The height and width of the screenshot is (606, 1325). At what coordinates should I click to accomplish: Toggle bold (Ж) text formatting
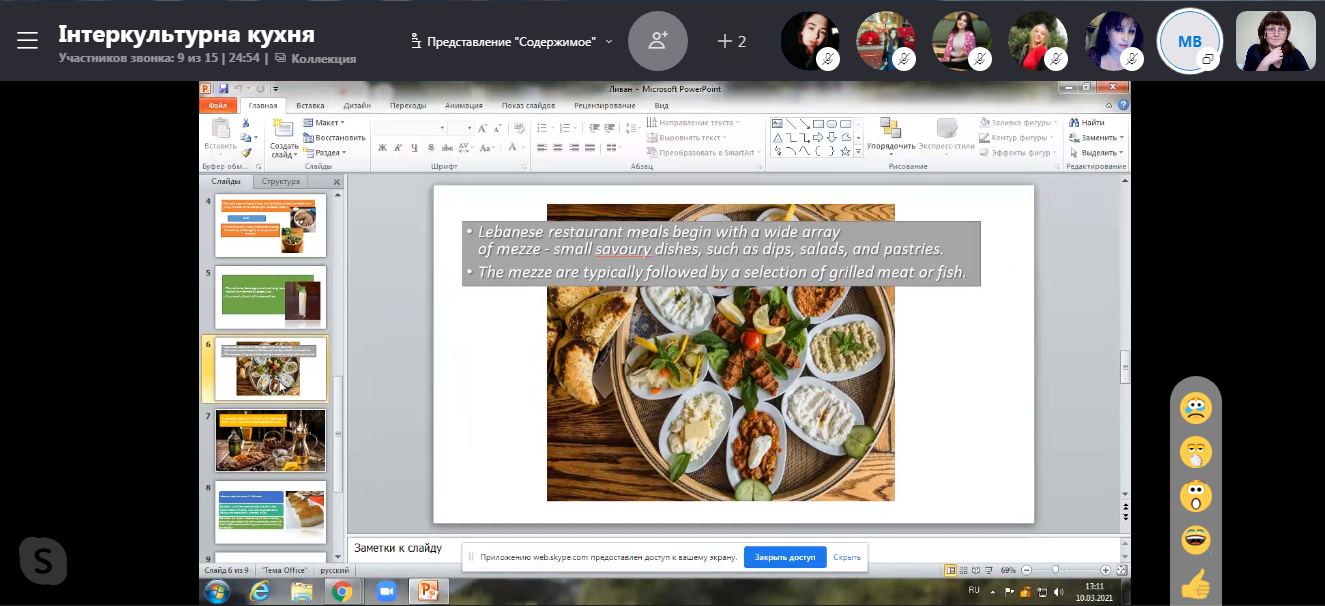382,148
